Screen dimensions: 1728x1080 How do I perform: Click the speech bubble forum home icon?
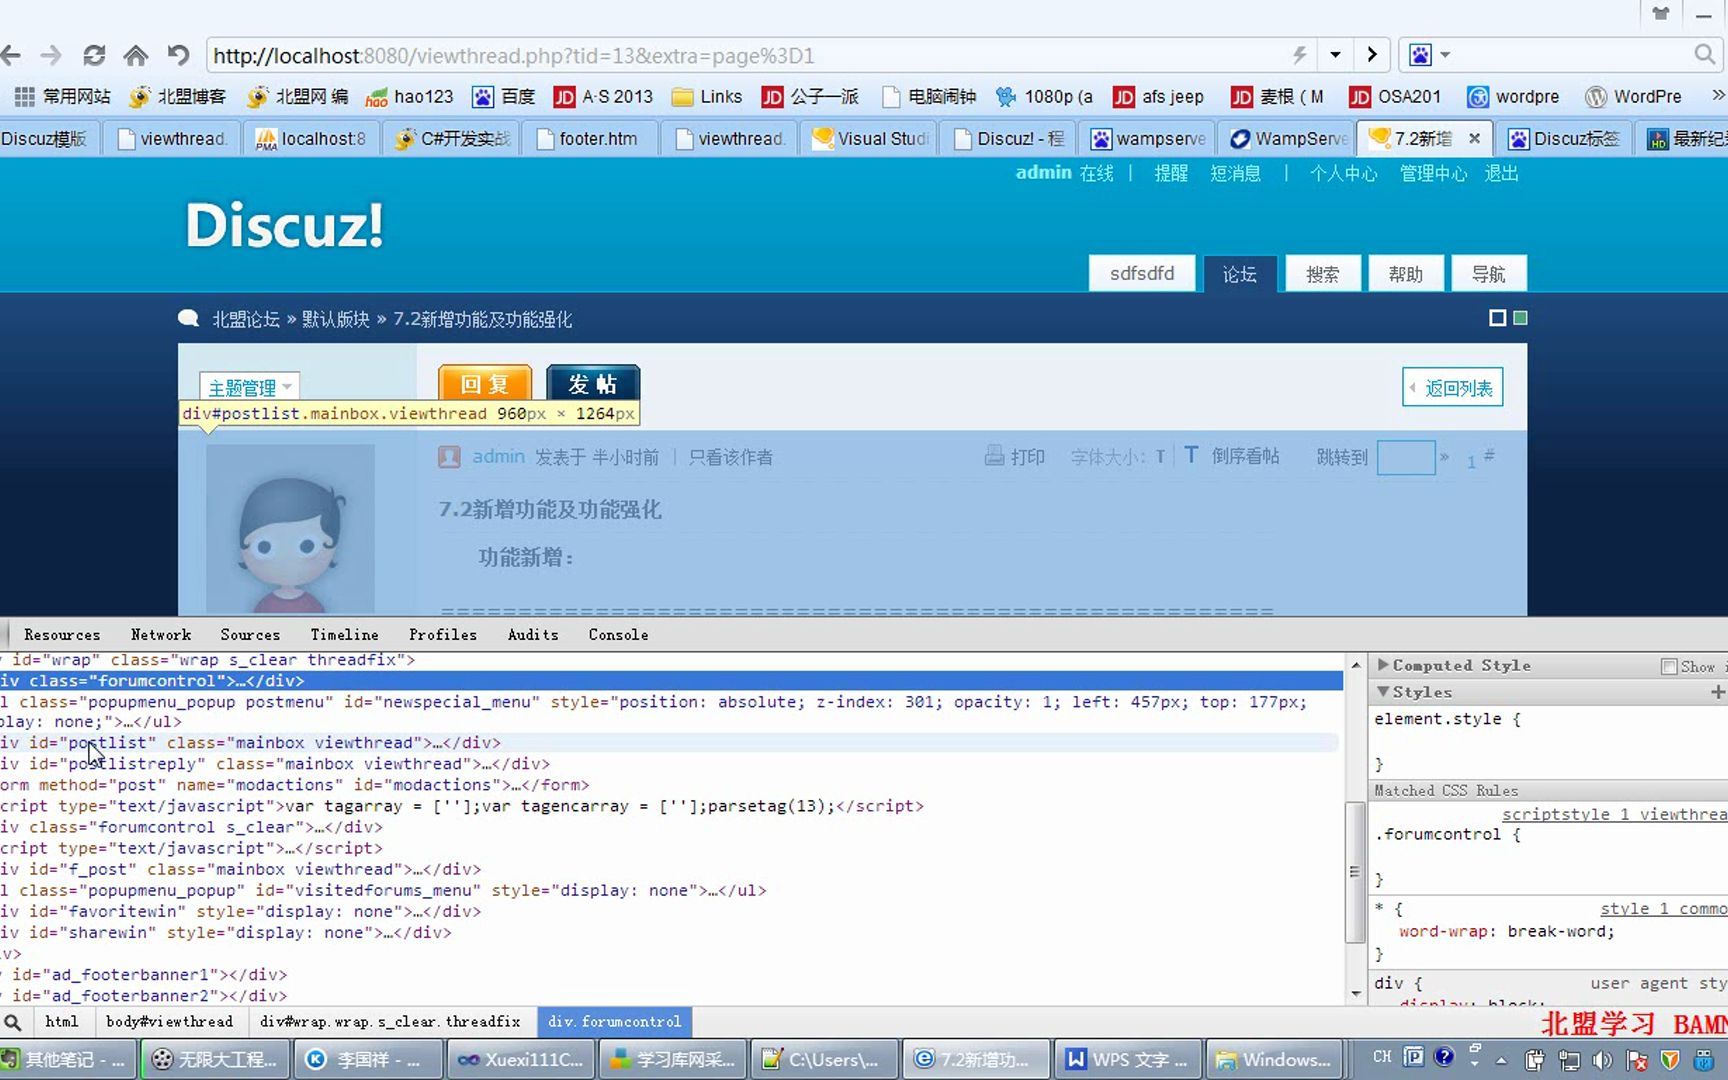pyautogui.click(x=188, y=319)
